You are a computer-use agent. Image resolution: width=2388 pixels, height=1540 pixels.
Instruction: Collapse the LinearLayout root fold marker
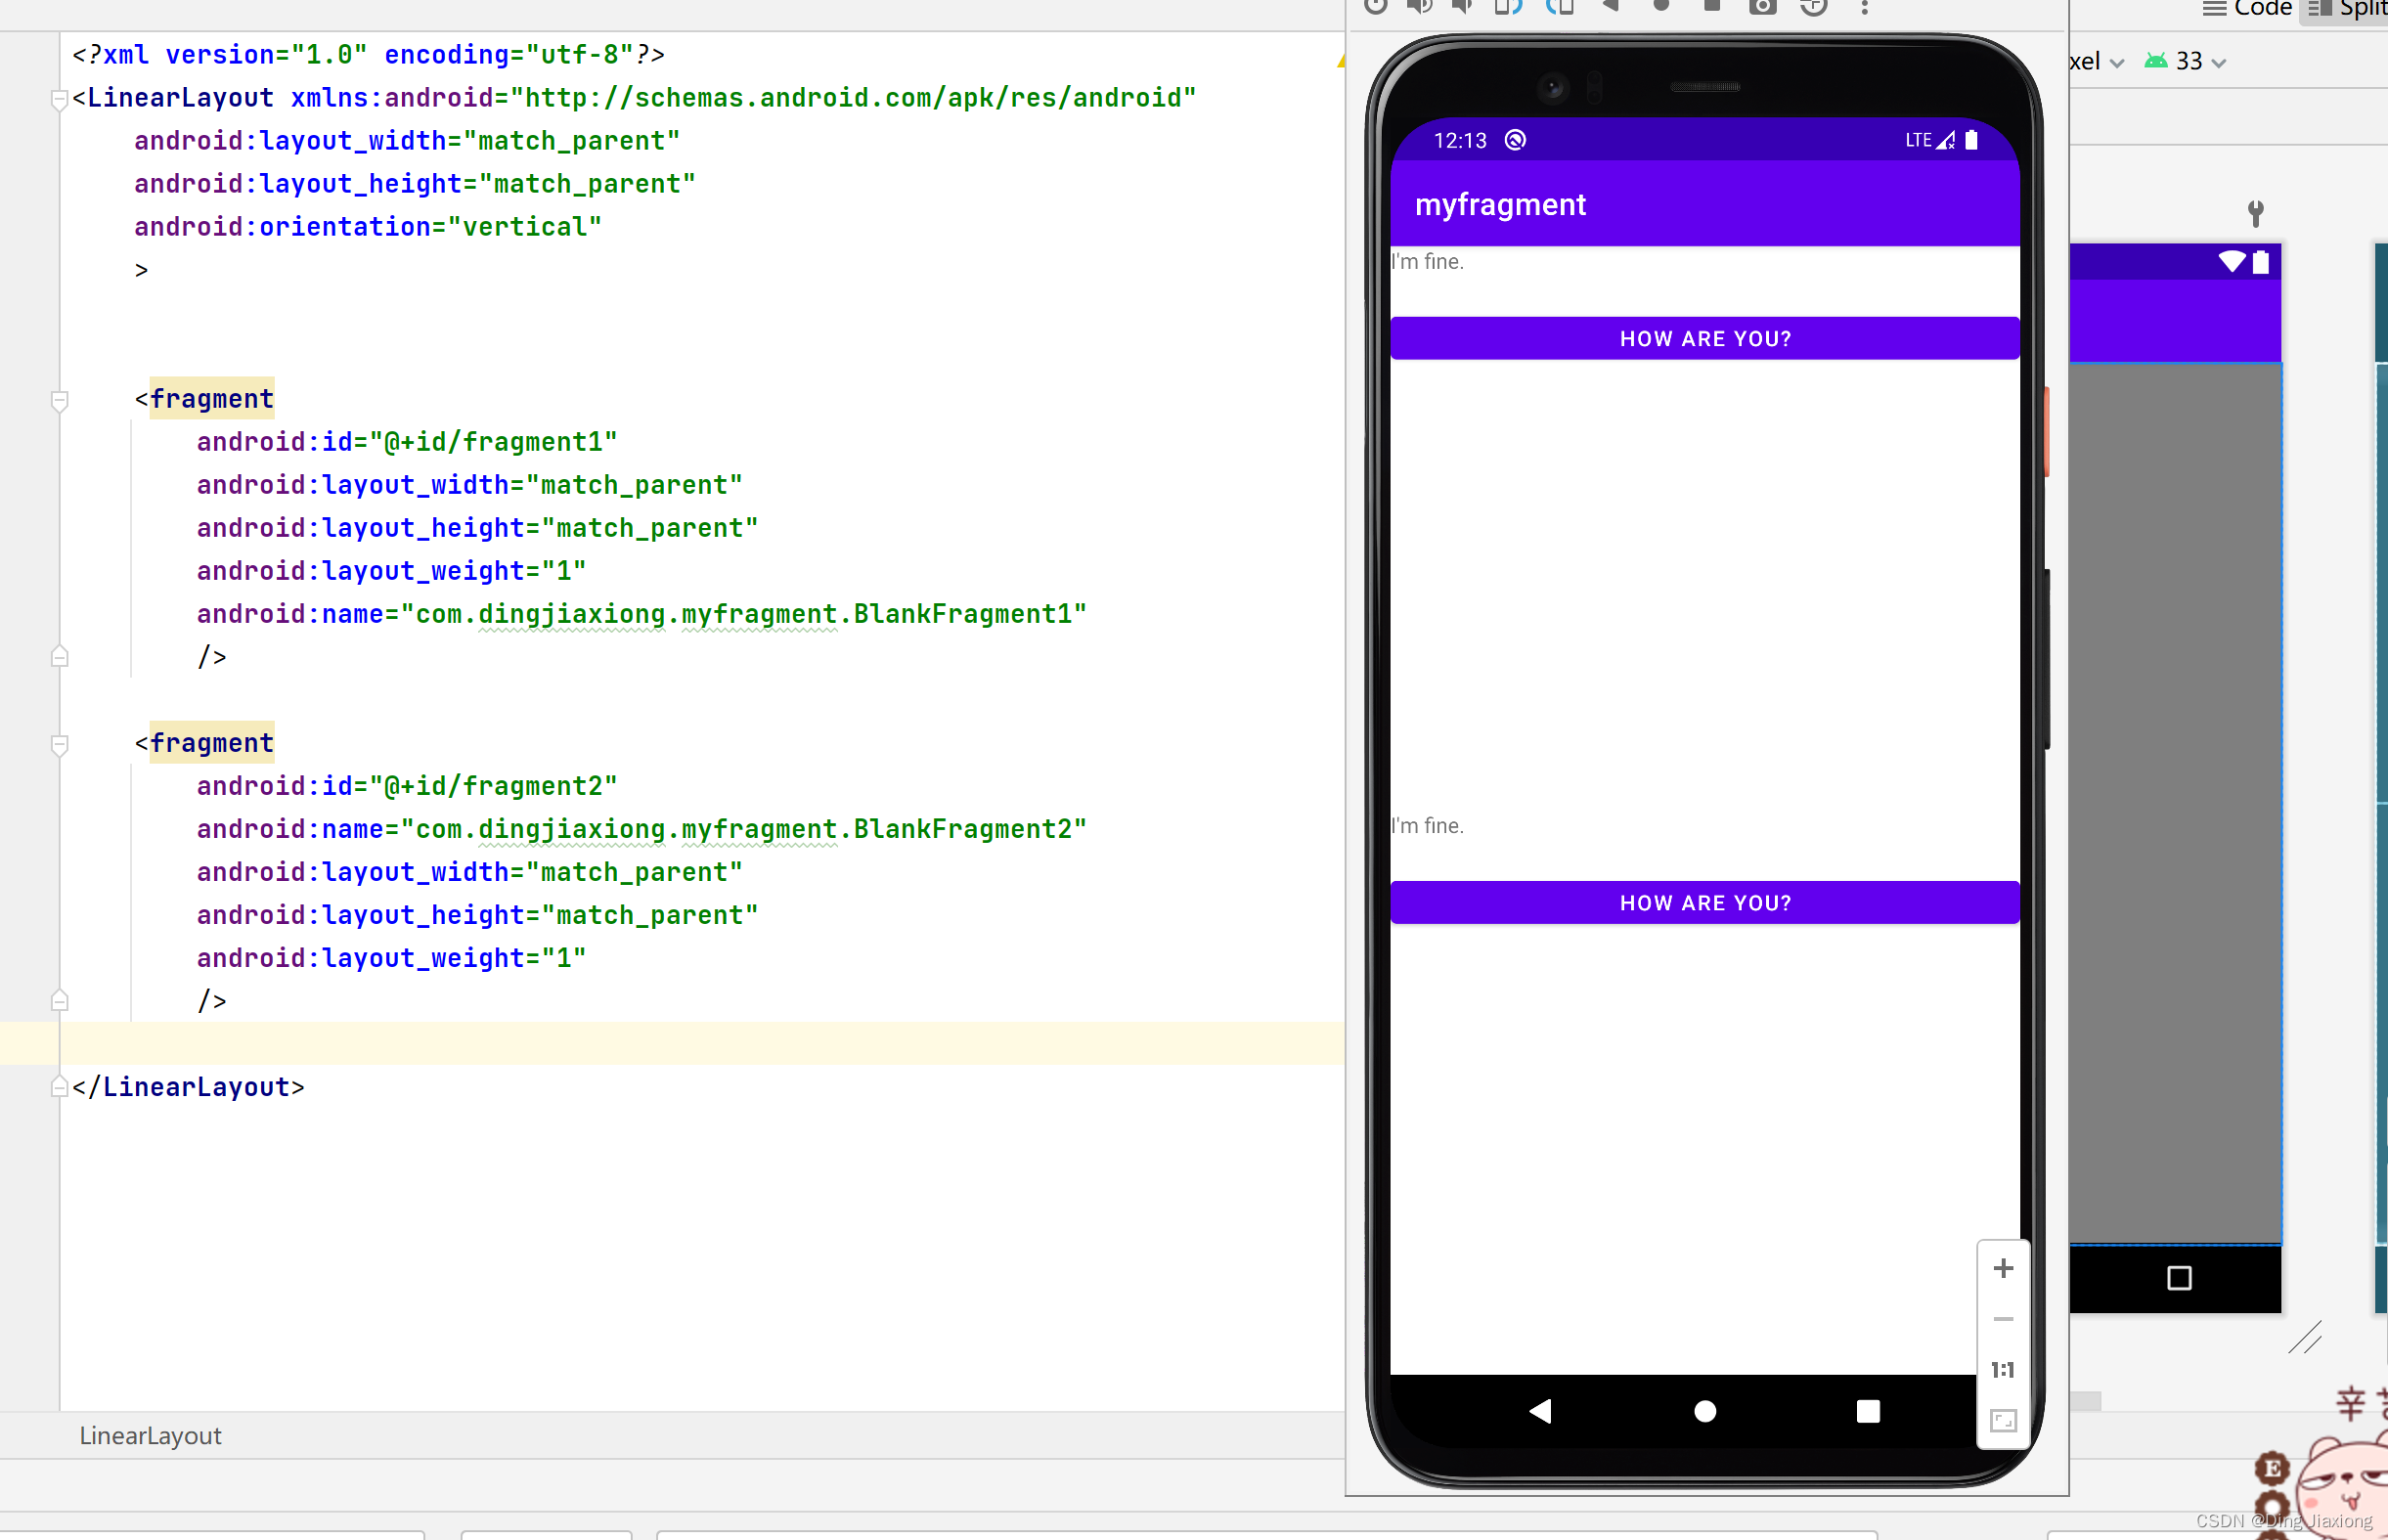click(x=59, y=98)
